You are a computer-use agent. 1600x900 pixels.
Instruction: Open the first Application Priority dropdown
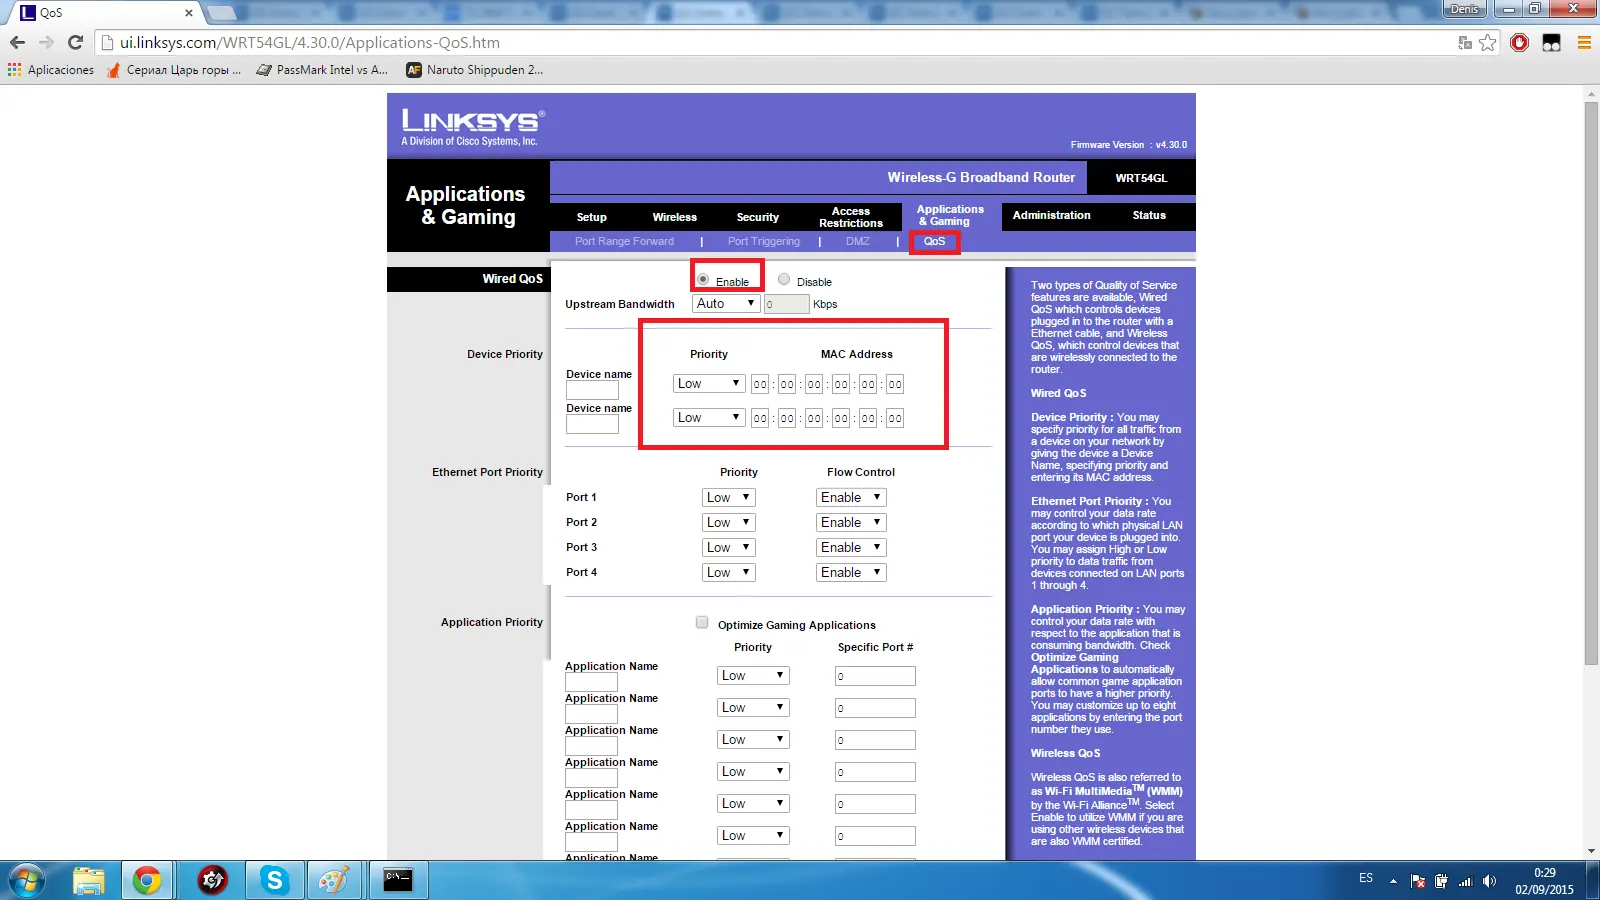pyautogui.click(x=753, y=676)
